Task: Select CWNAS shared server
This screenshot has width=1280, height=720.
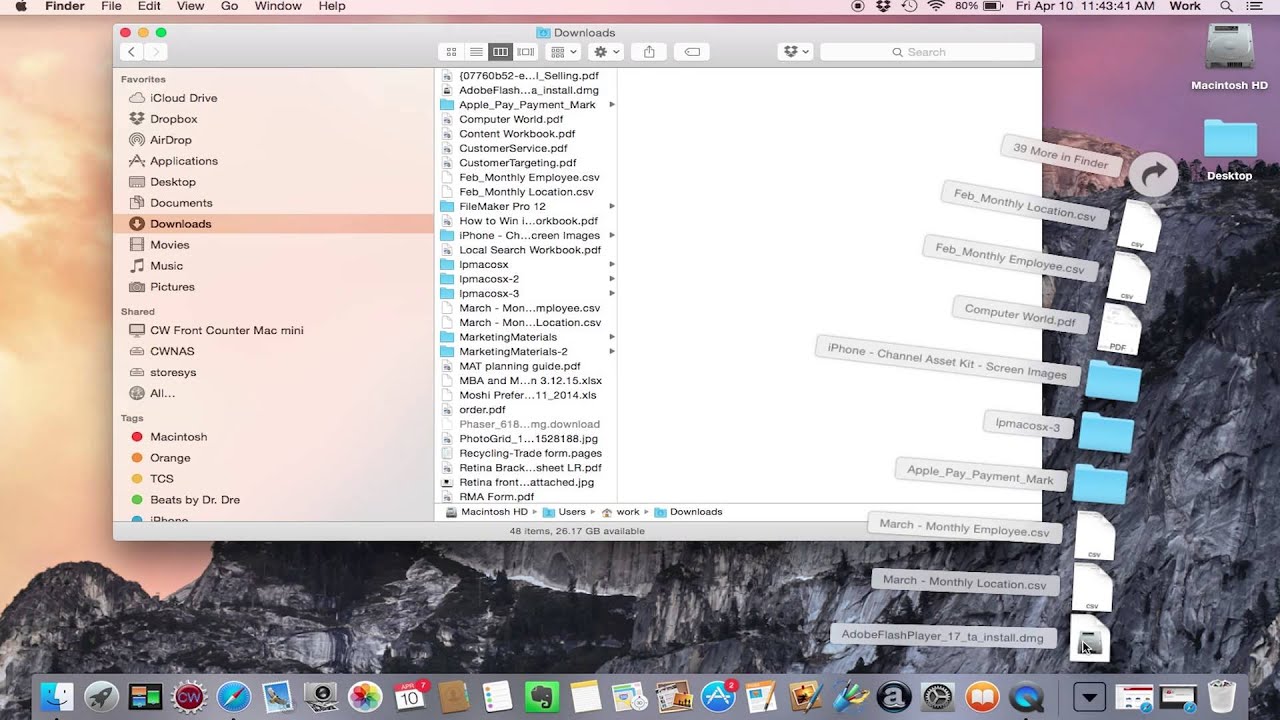Action: [x=172, y=351]
